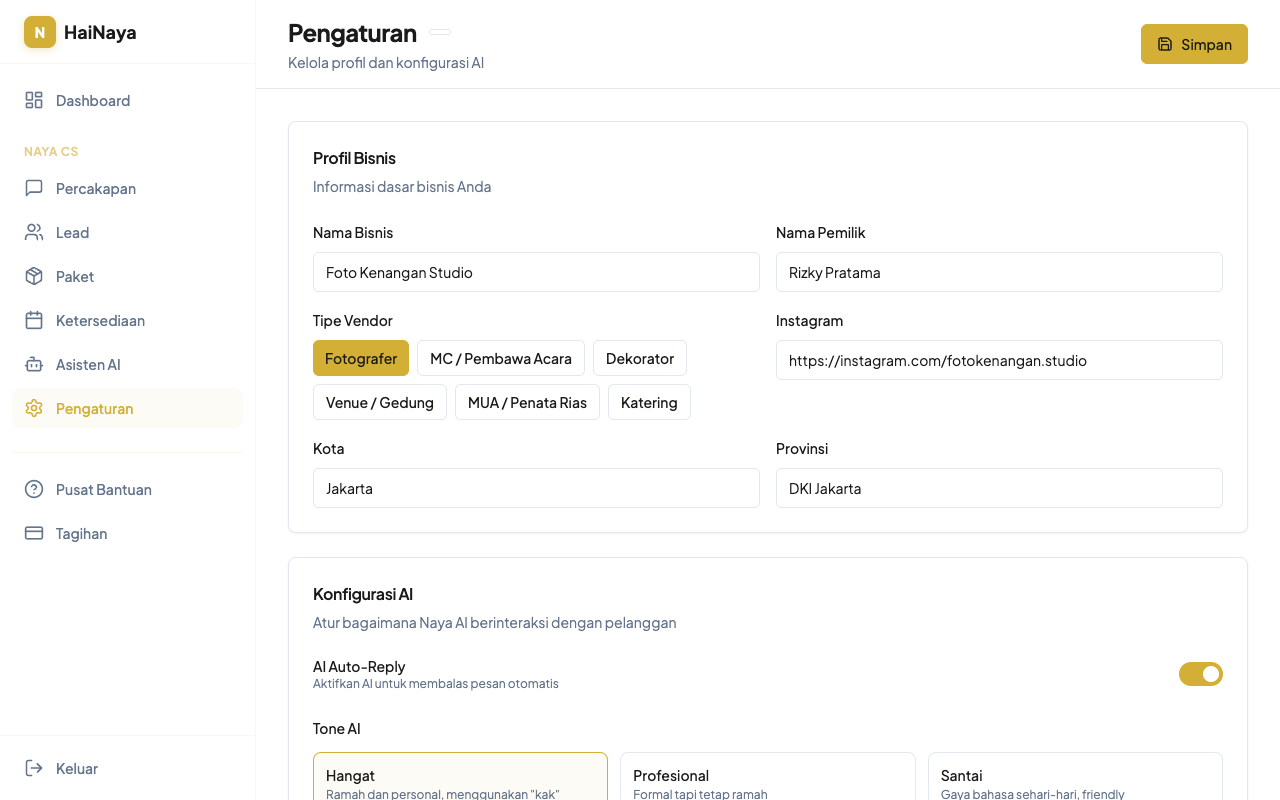Click the HaiNaya logo icon
Image resolution: width=1280 pixels, height=800 pixels.
(x=40, y=32)
